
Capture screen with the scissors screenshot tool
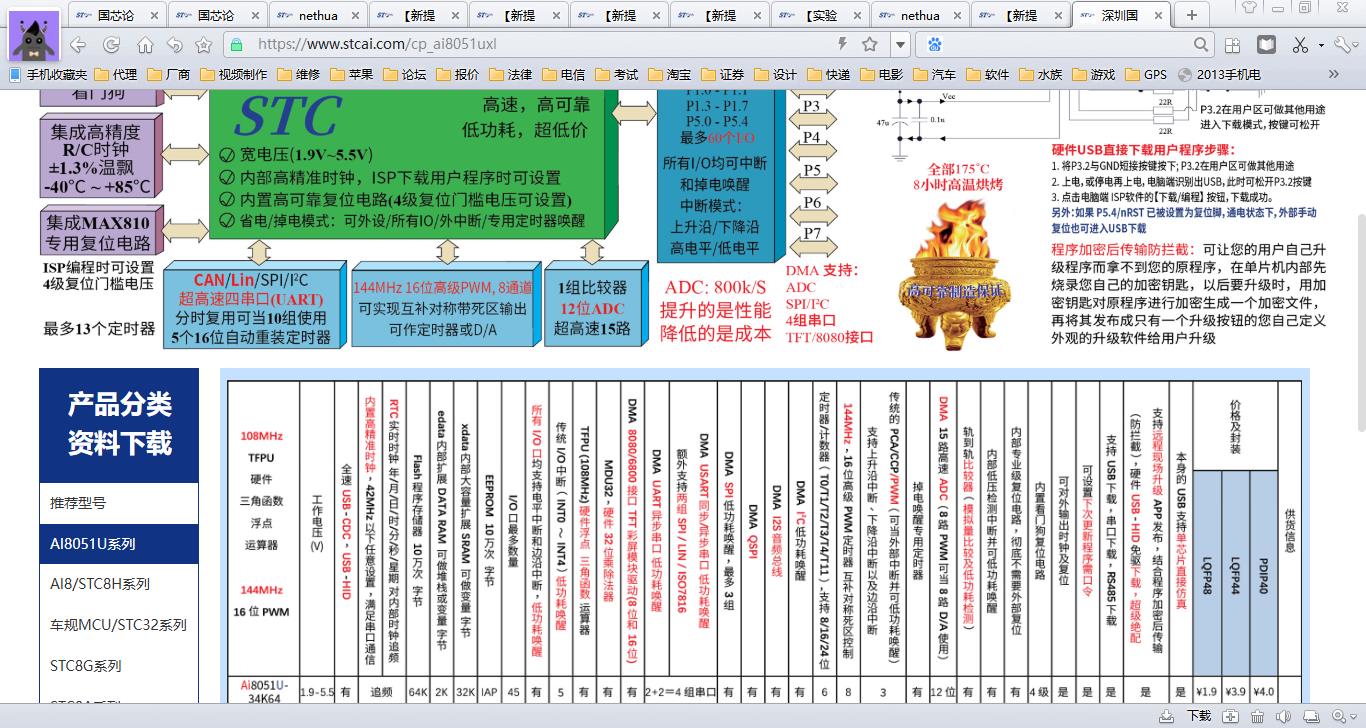[1300, 46]
